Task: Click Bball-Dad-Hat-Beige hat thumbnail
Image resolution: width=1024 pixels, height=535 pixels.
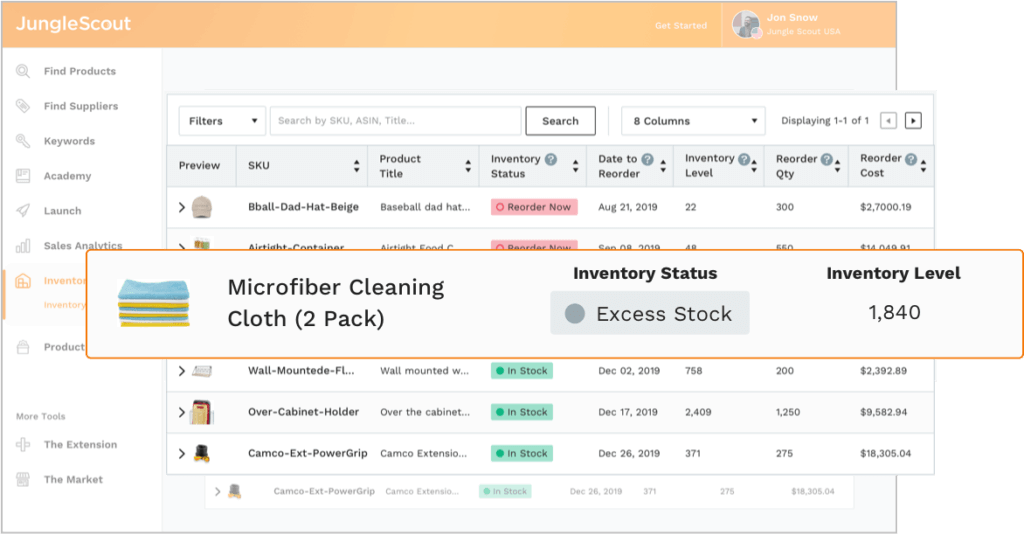Action: 202,206
